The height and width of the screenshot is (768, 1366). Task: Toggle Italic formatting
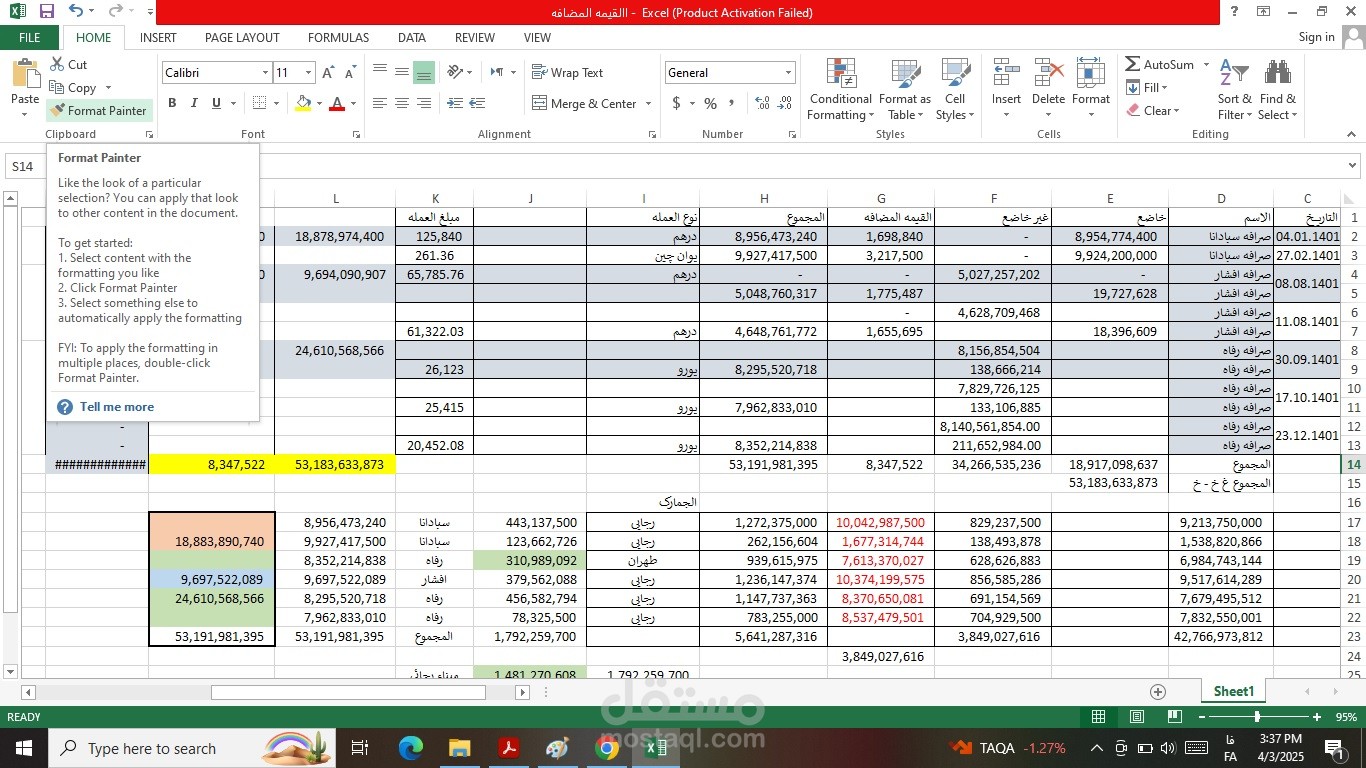(193, 103)
